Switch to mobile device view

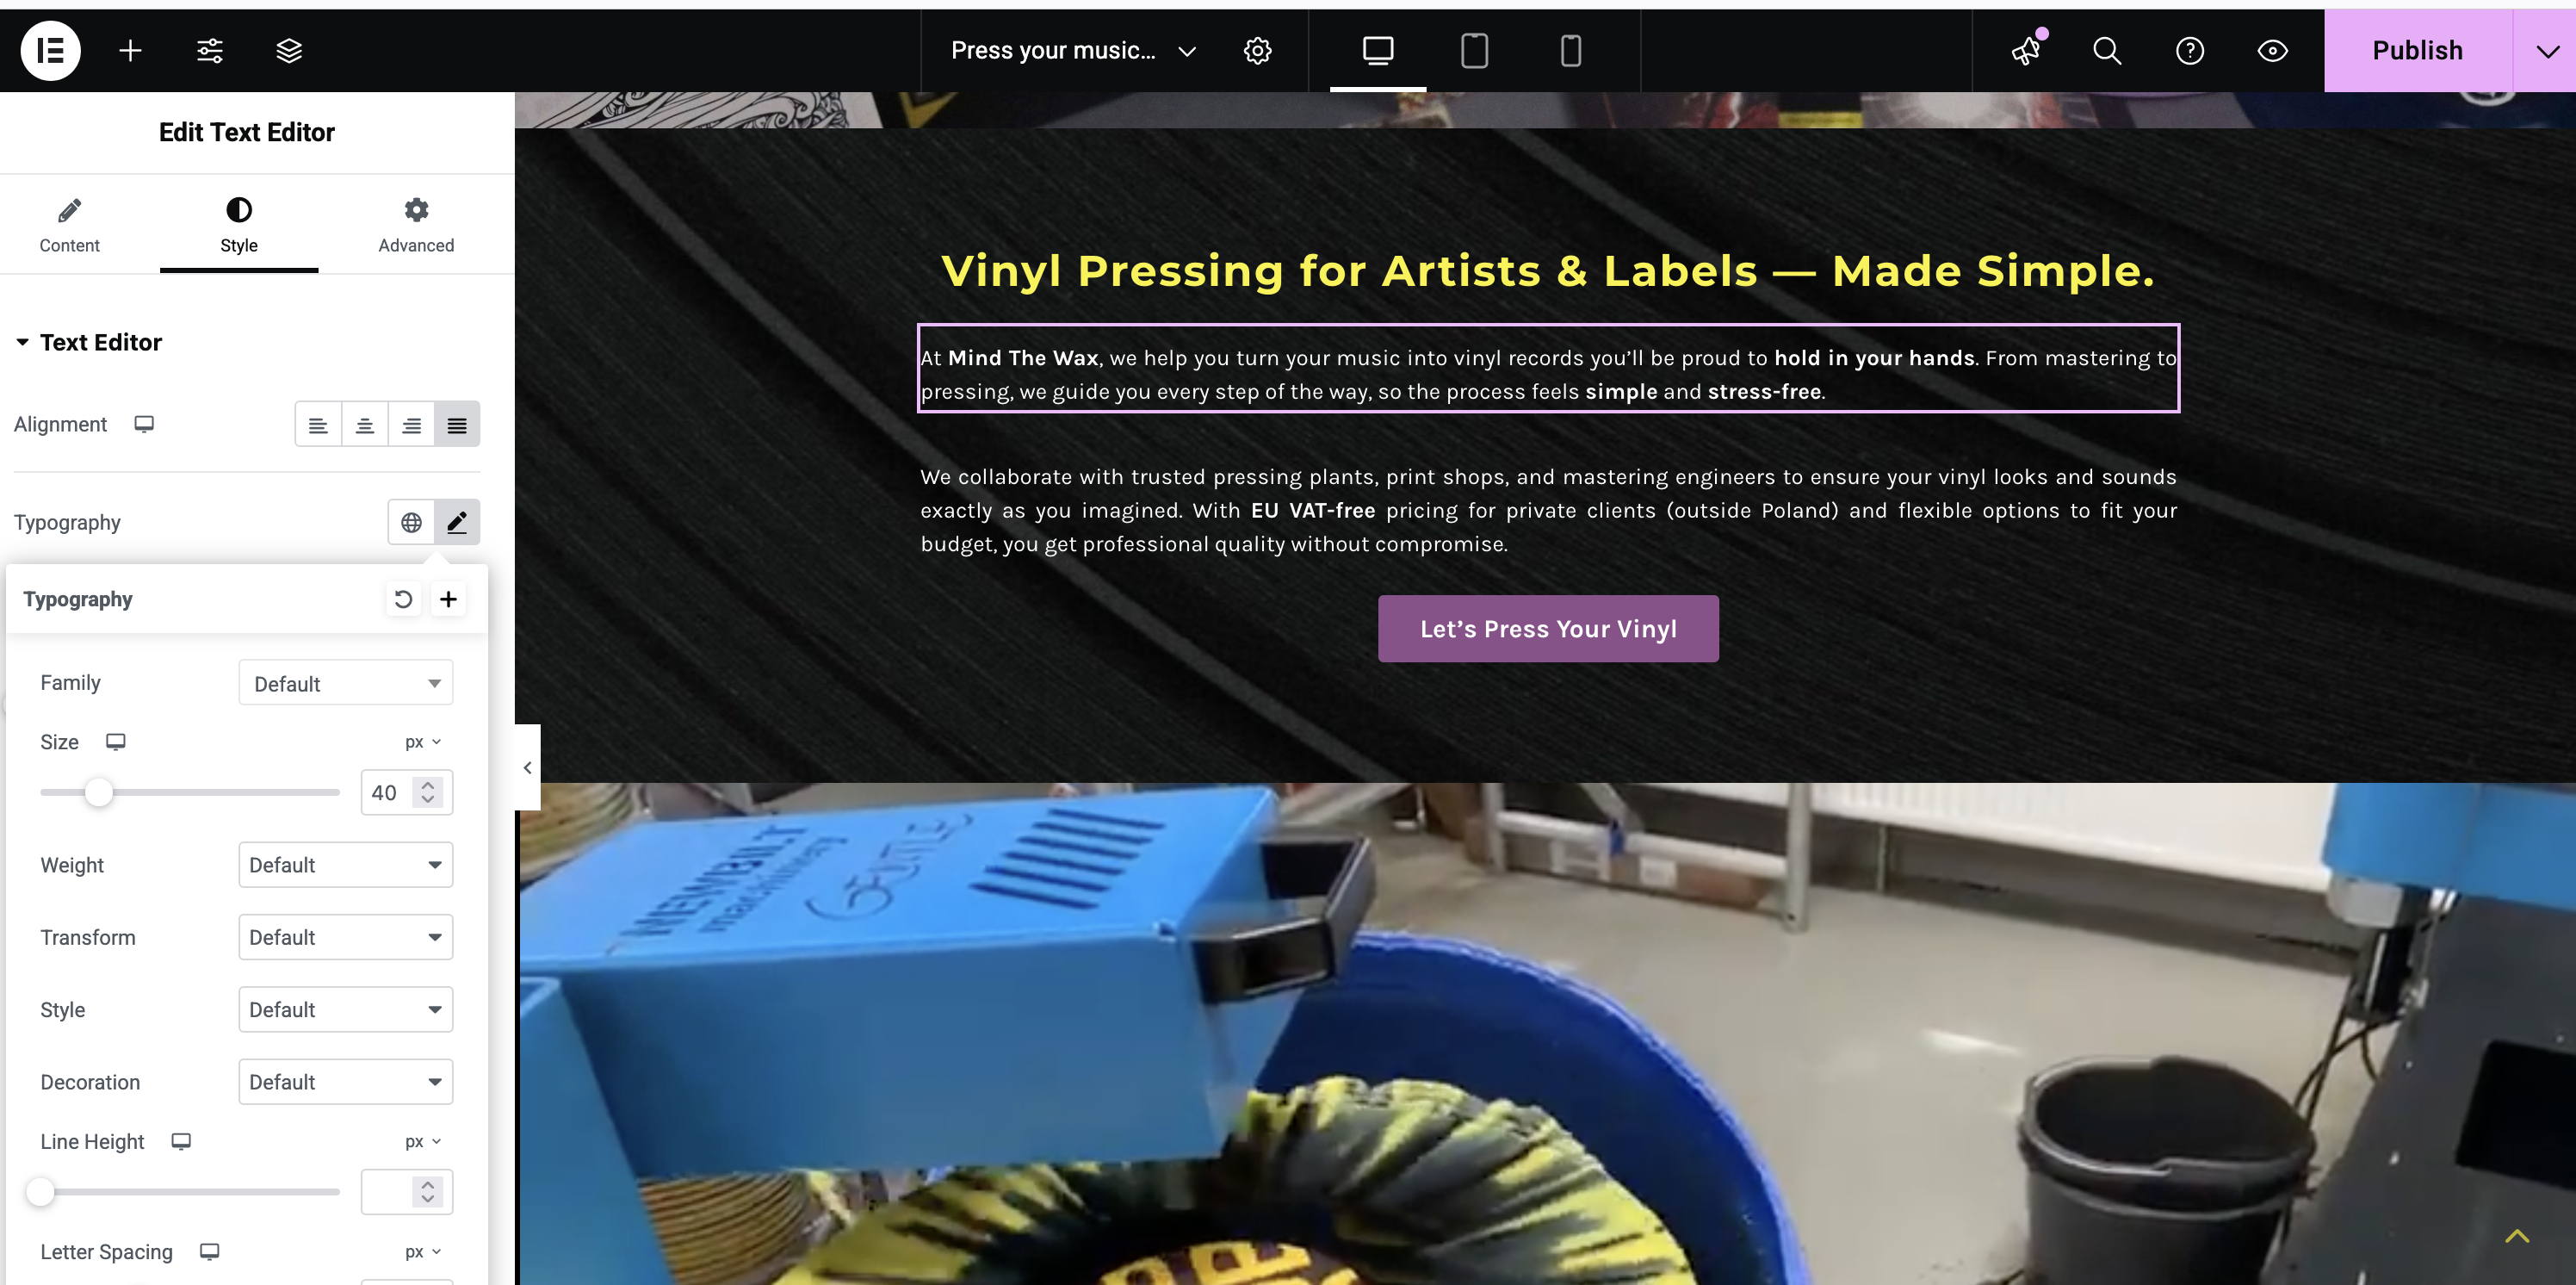pos(1571,50)
